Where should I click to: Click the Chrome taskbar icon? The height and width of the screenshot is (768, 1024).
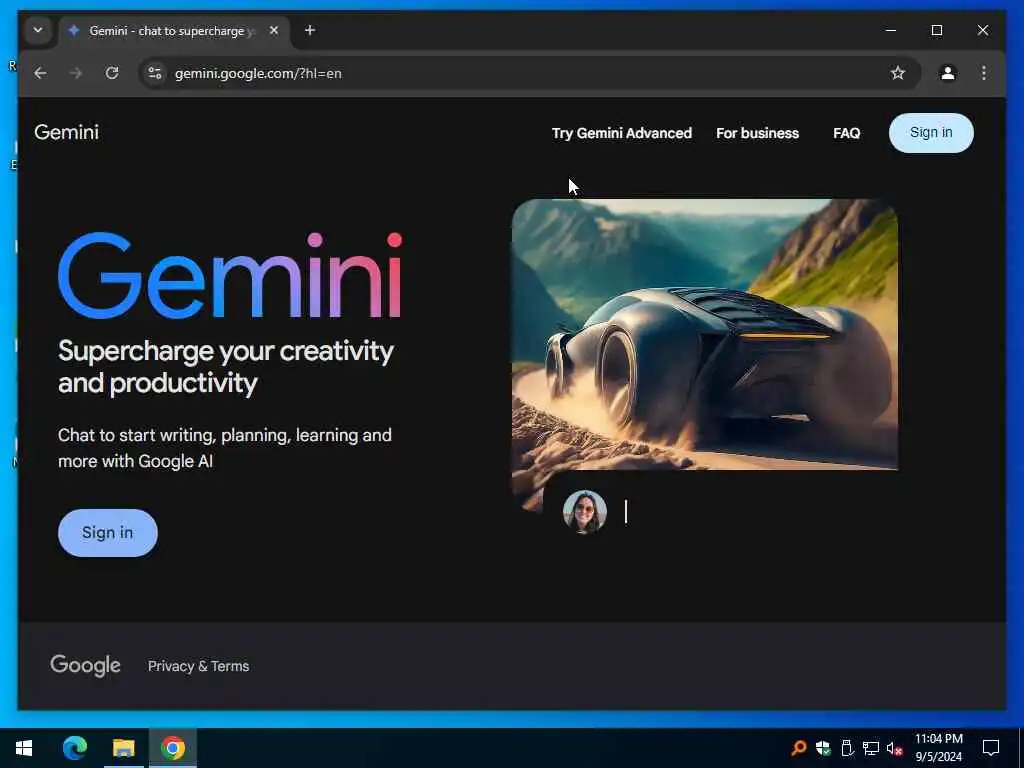173,748
